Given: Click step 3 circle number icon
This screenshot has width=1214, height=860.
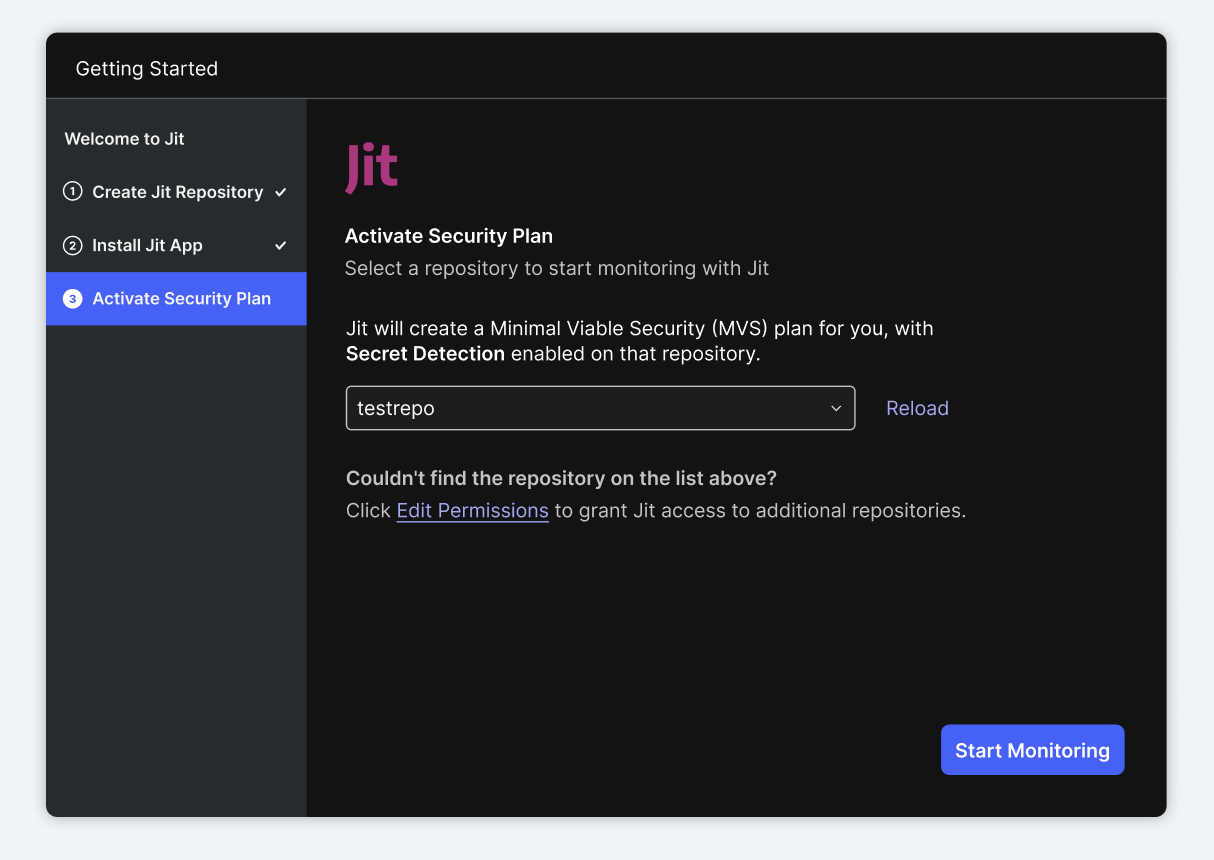Looking at the screenshot, I should [72, 299].
